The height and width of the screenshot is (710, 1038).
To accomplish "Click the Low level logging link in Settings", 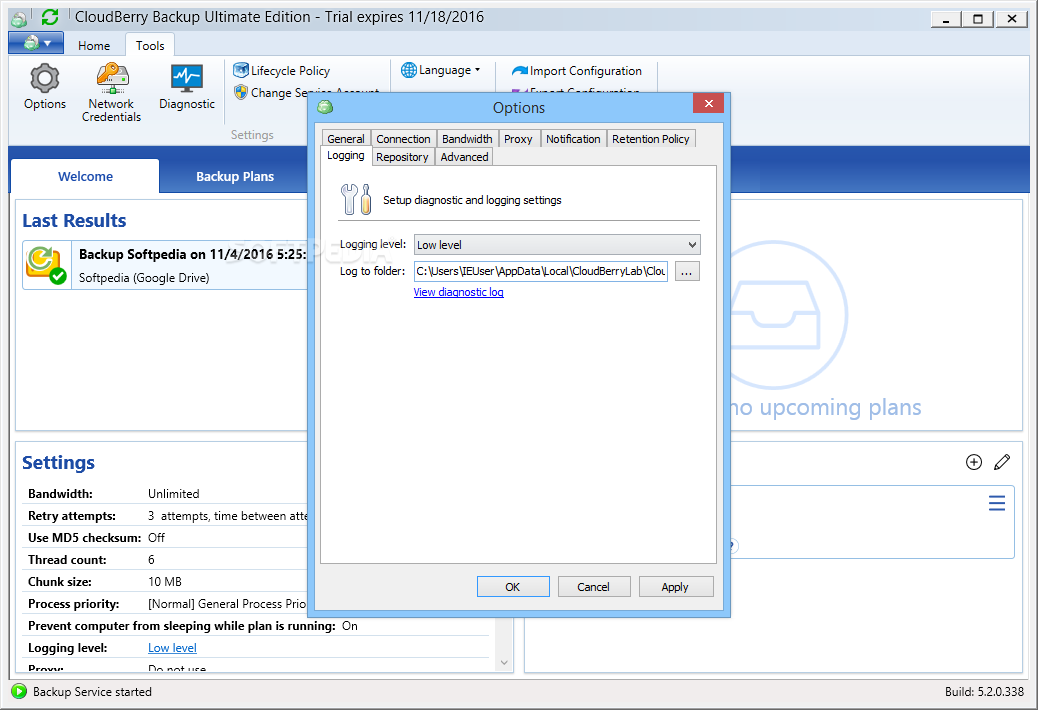I will tap(172, 648).
